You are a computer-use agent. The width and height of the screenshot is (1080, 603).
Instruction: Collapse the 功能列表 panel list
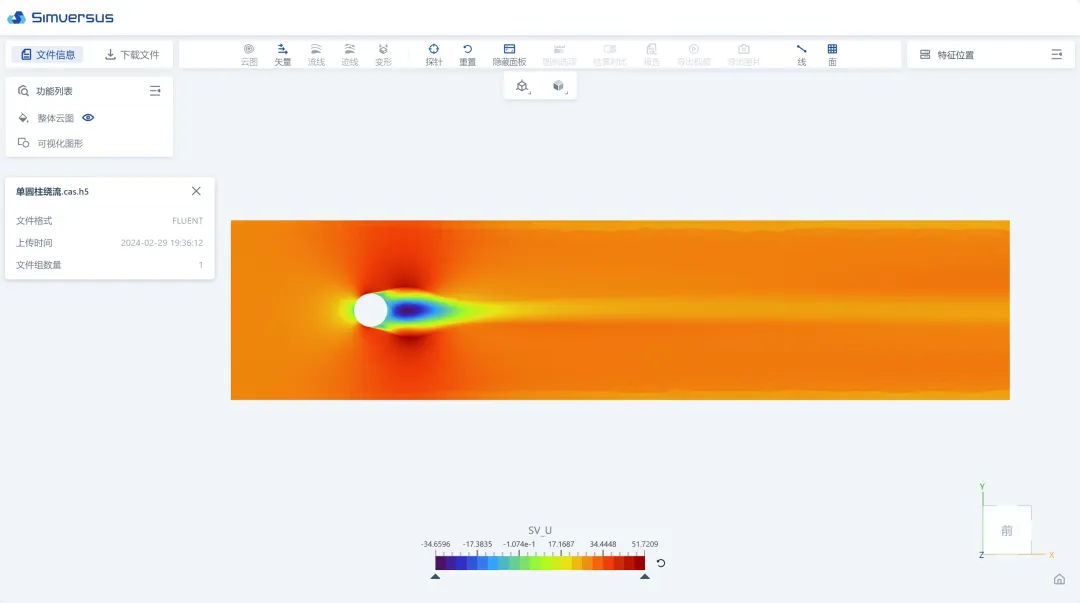155,91
